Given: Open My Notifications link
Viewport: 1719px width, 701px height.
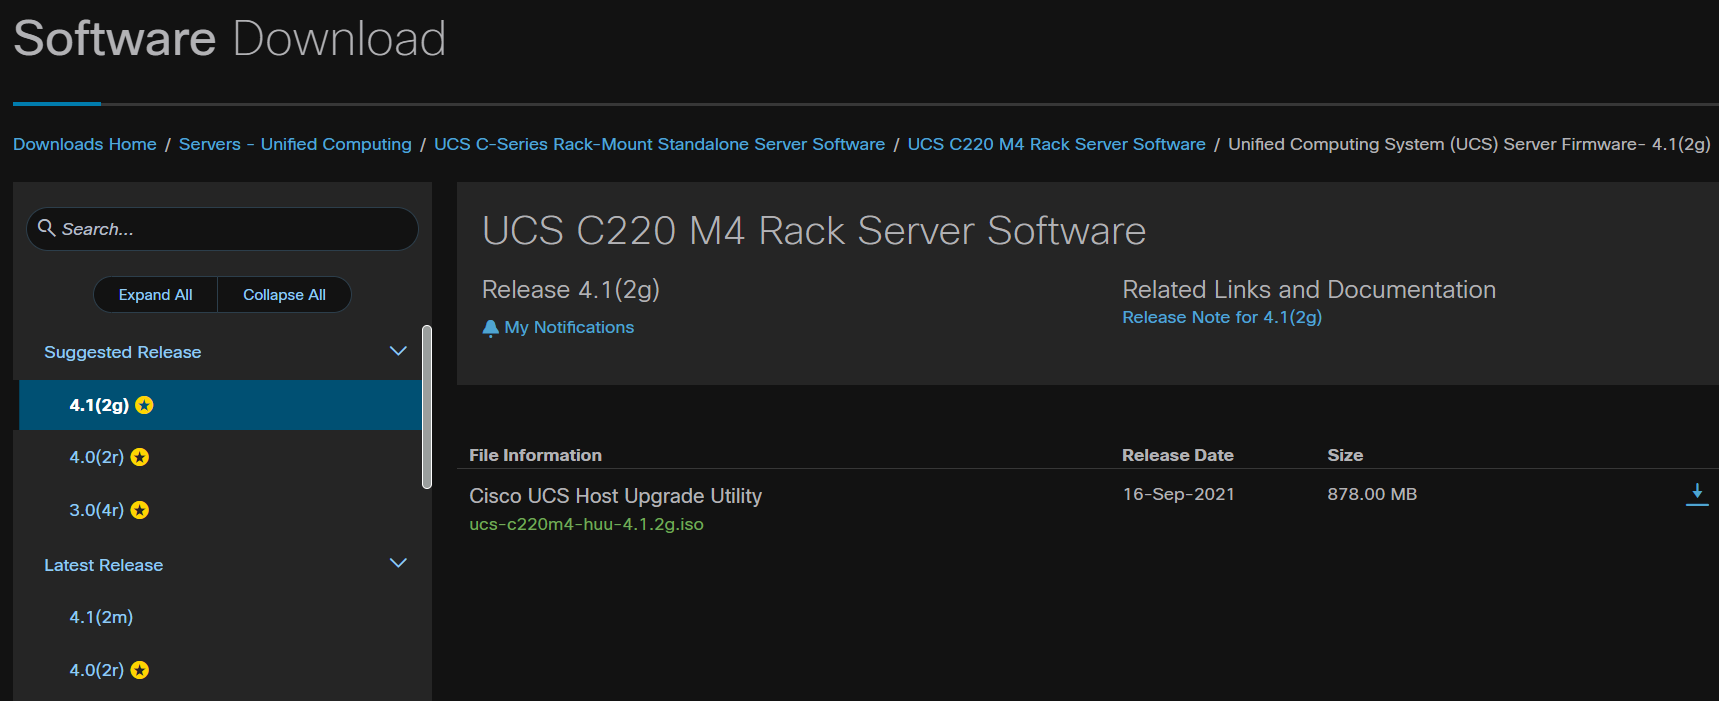Looking at the screenshot, I should pyautogui.click(x=569, y=327).
